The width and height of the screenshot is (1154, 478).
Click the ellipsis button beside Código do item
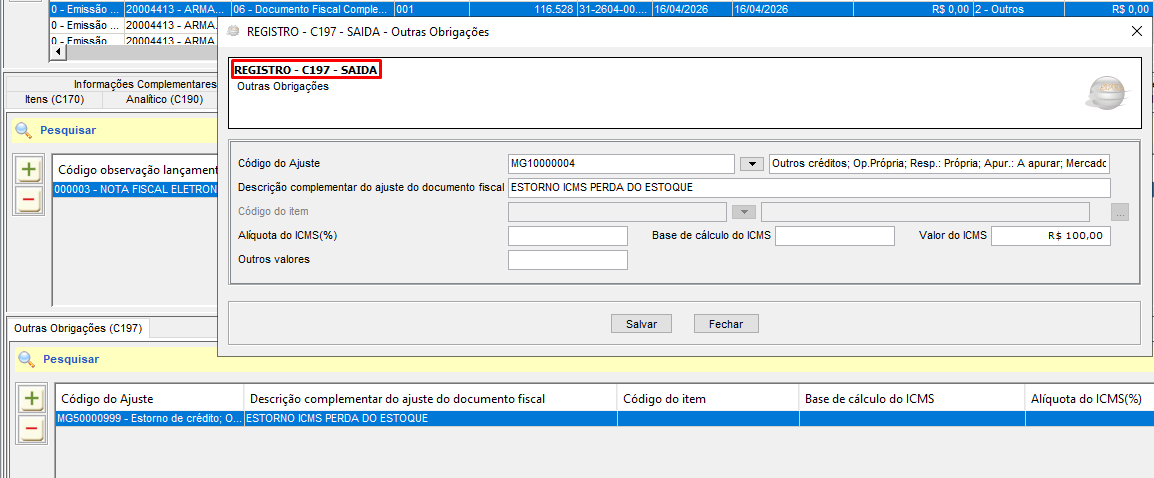click(x=1120, y=212)
